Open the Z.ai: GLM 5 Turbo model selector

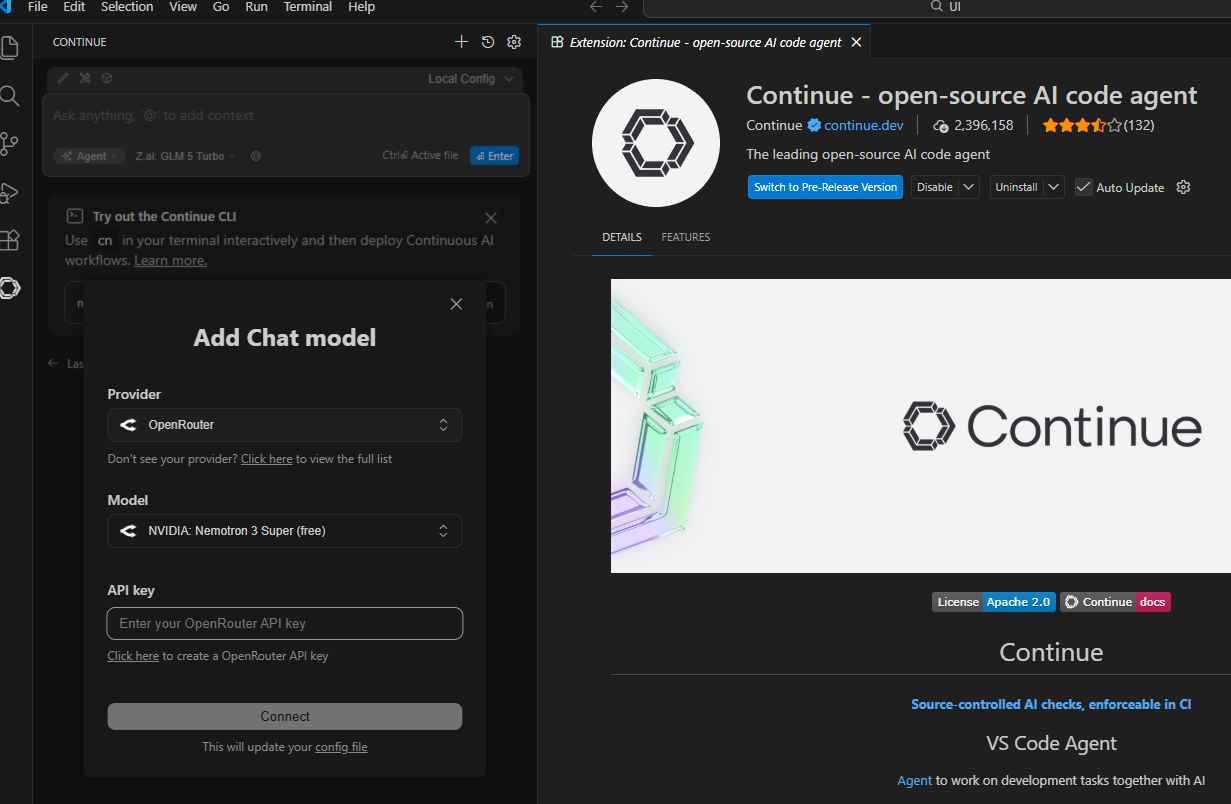186,156
